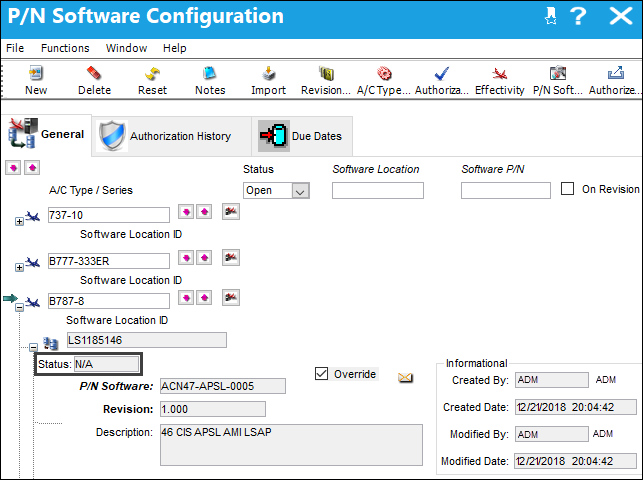643x480 pixels.
Task: Select the General tab
Action: [x=46, y=135]
